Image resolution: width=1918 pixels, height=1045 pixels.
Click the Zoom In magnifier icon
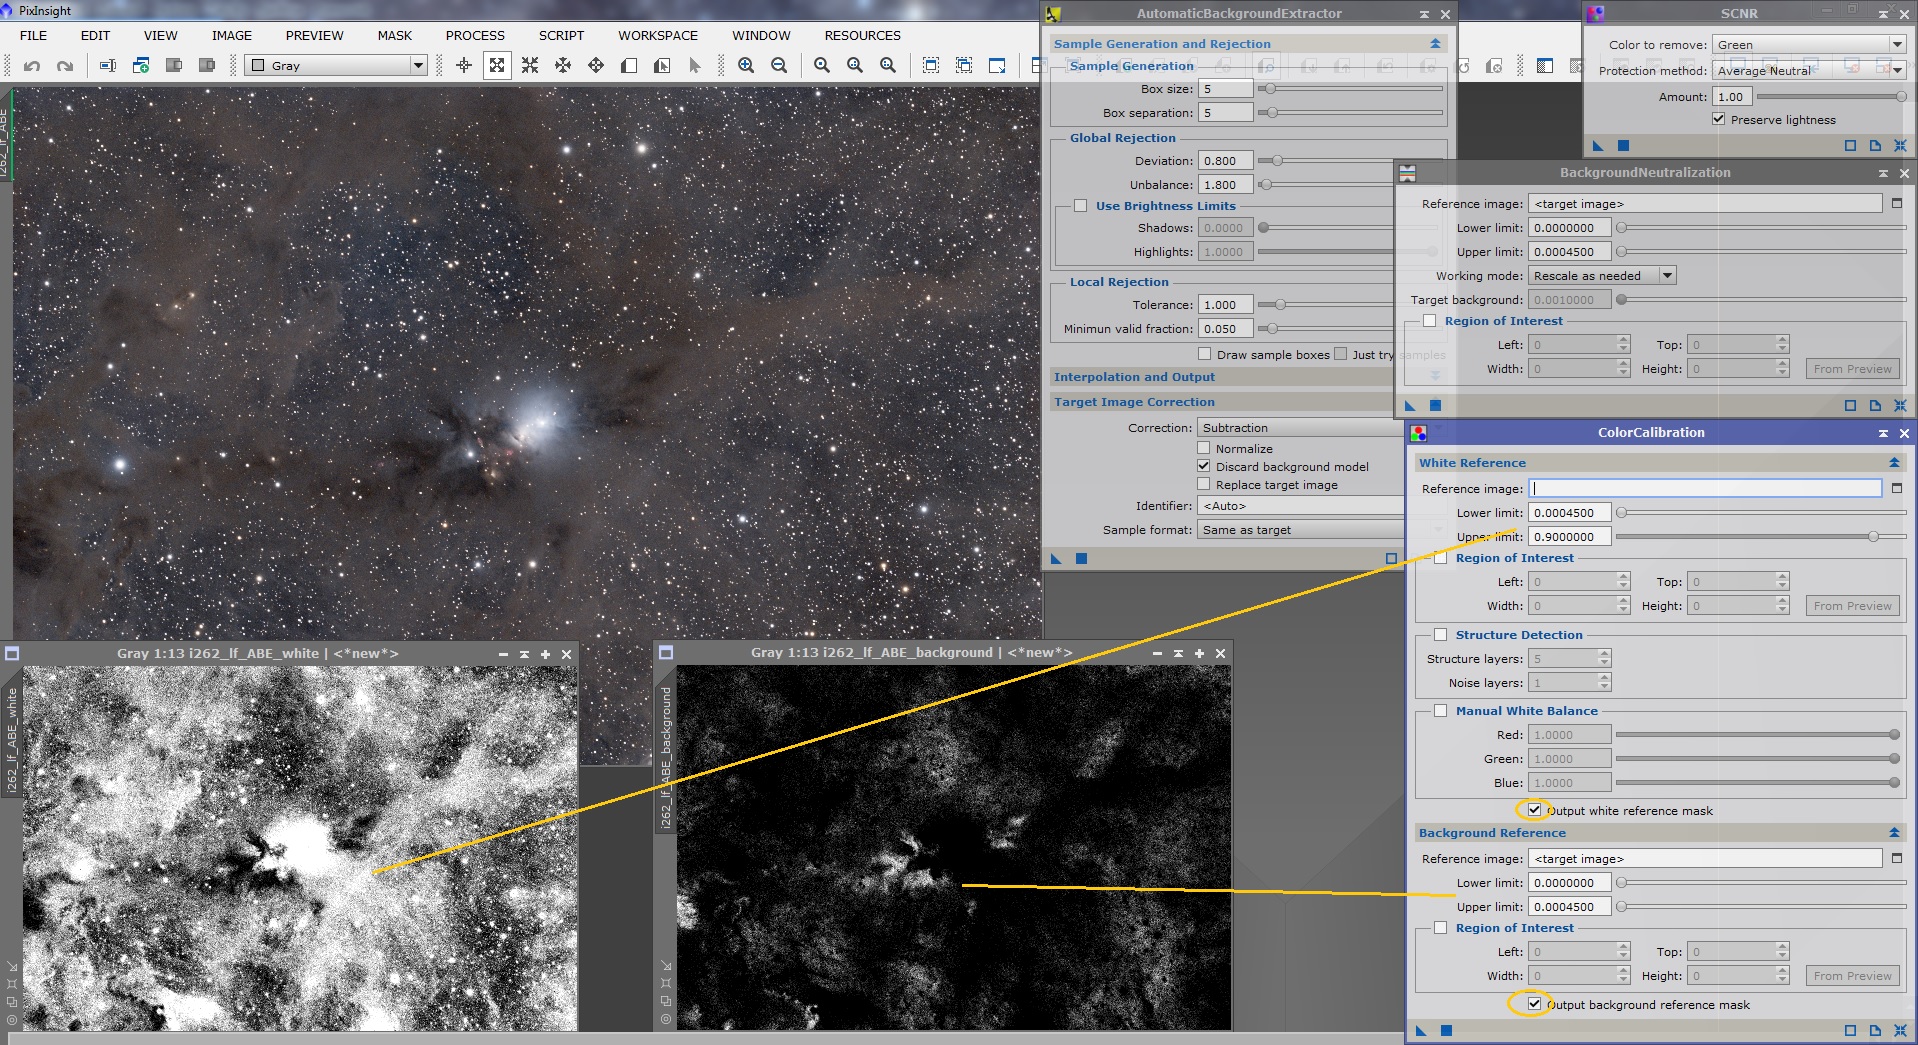tap(746, 66)
